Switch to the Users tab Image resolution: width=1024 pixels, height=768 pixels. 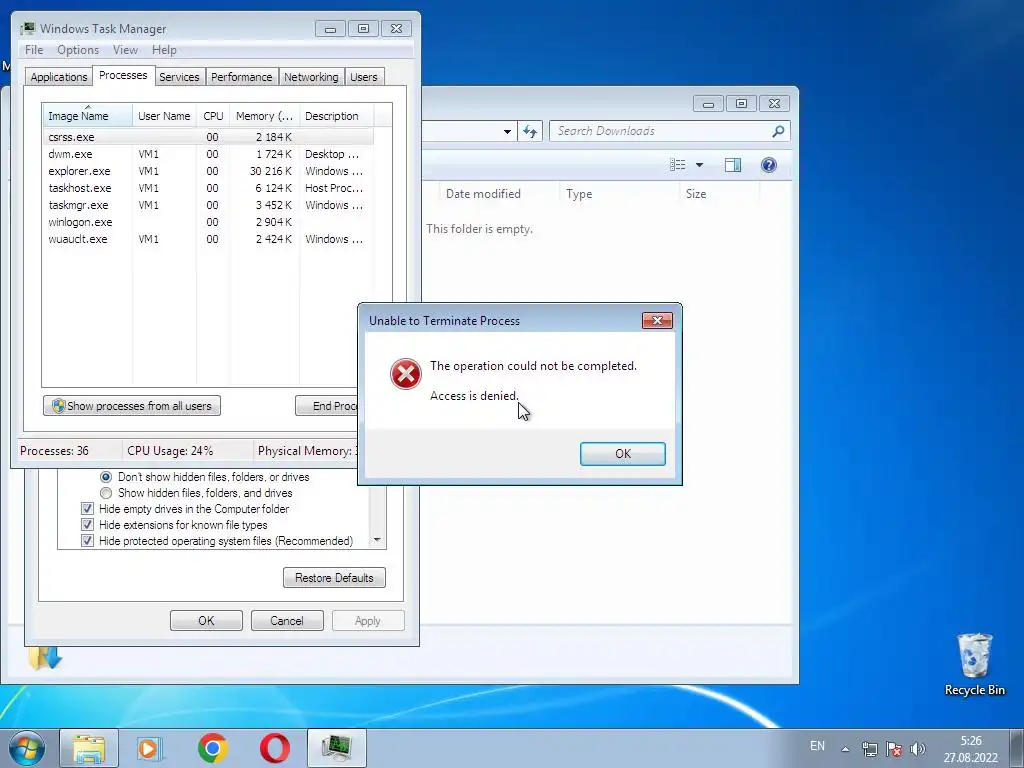363,76
